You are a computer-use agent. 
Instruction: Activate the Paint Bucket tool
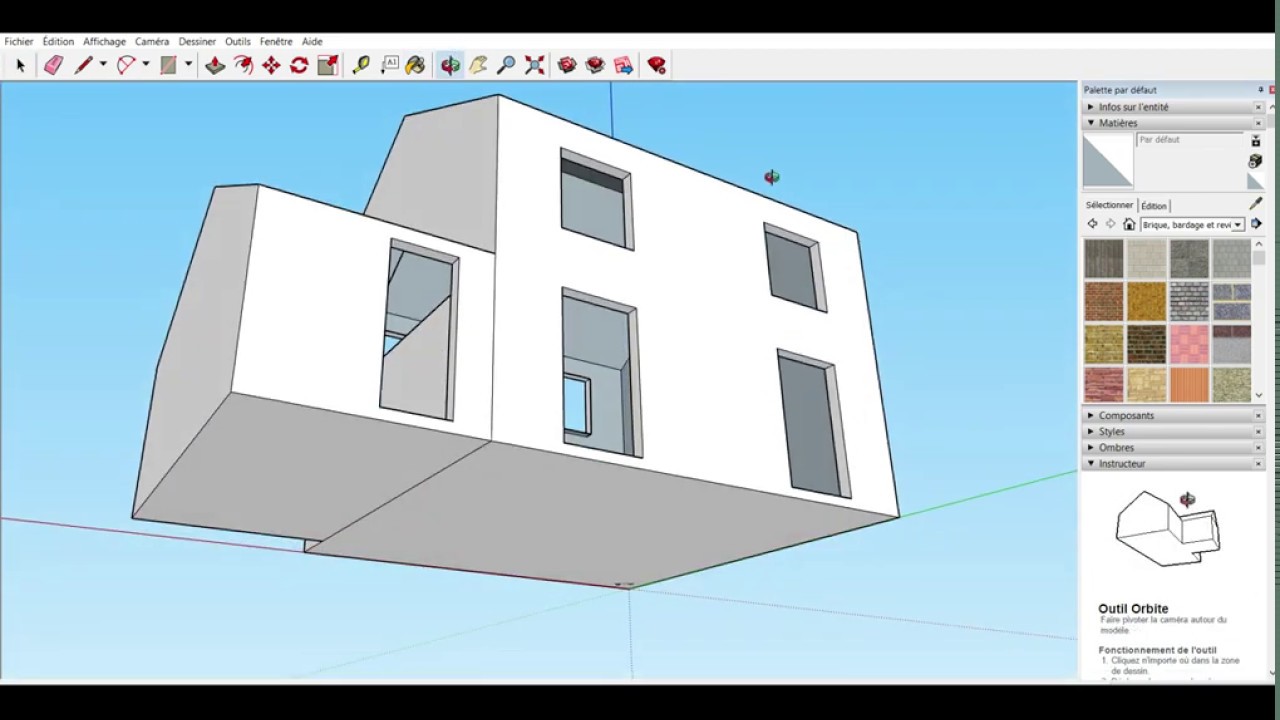(x=416, y=66)
